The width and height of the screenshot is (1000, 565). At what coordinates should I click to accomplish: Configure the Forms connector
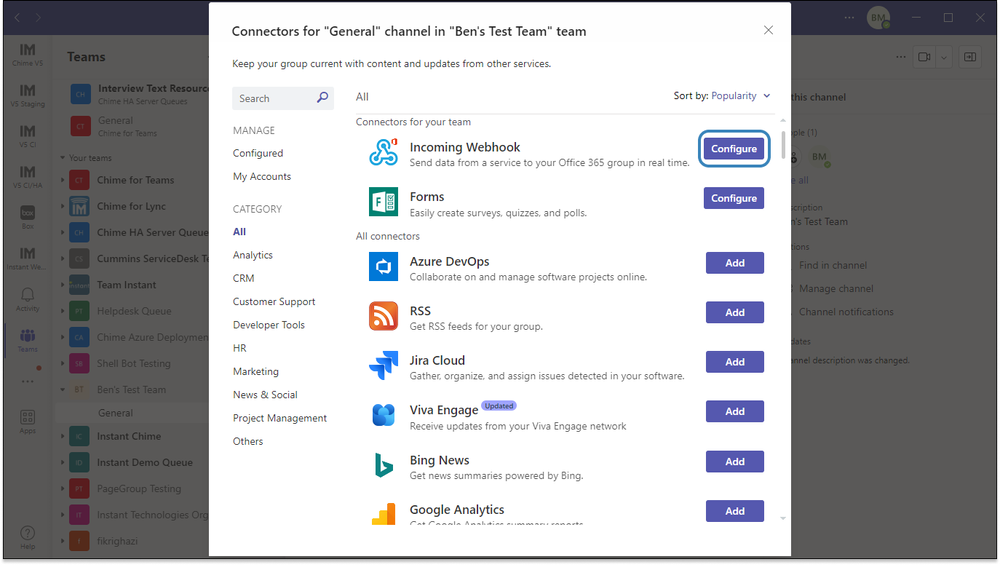[733, 198]
